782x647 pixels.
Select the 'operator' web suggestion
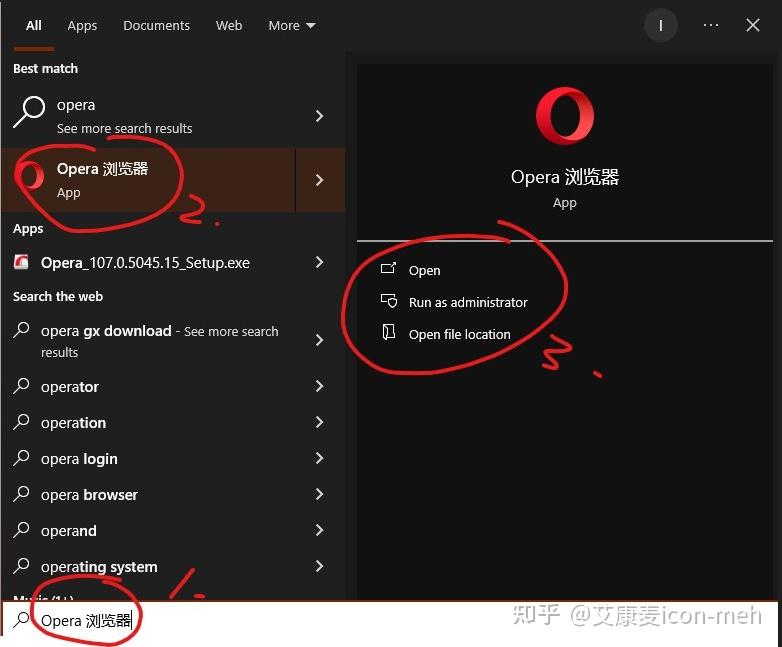pos(173,387)
